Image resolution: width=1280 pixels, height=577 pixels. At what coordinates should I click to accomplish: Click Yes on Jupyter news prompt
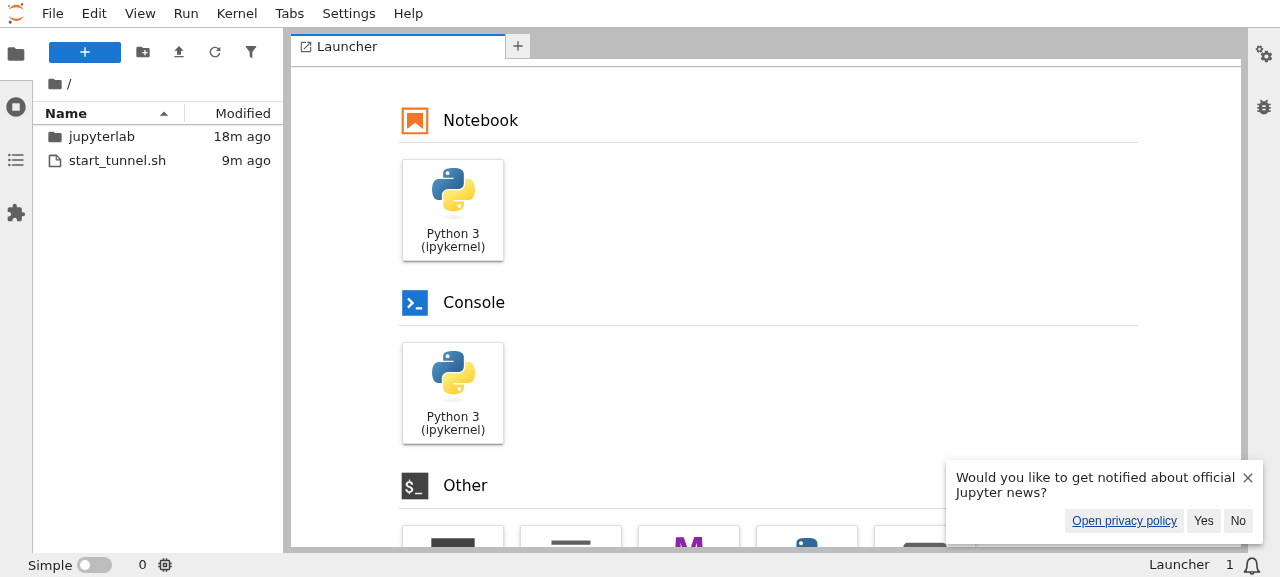tap(1204, 521)
